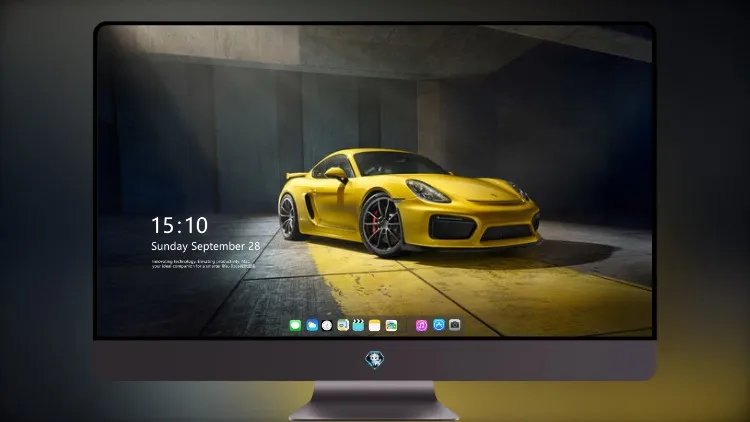
Task: Click the logo on the monitor chin
Action: [x=375, y=360]
